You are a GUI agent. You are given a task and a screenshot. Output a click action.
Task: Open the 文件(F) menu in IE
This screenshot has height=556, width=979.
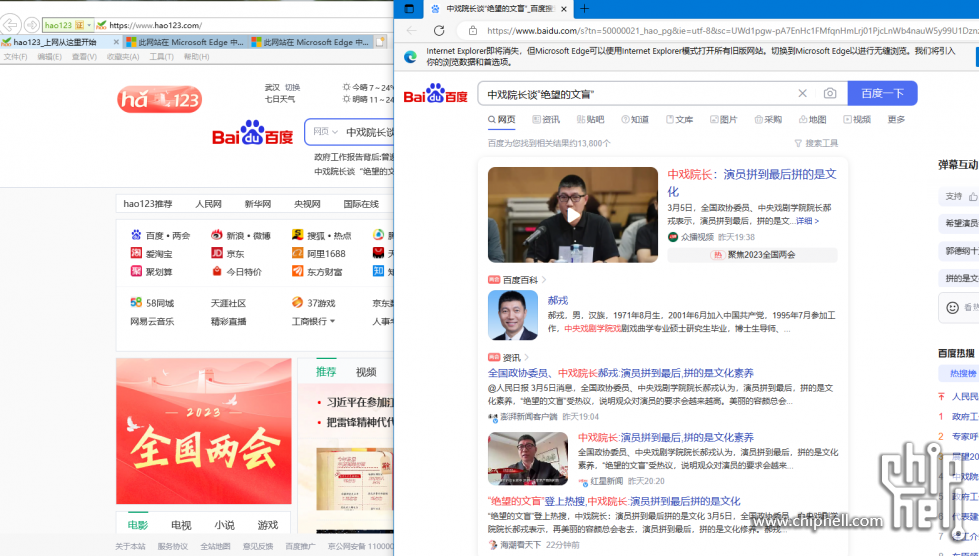[x=16, y=57]
